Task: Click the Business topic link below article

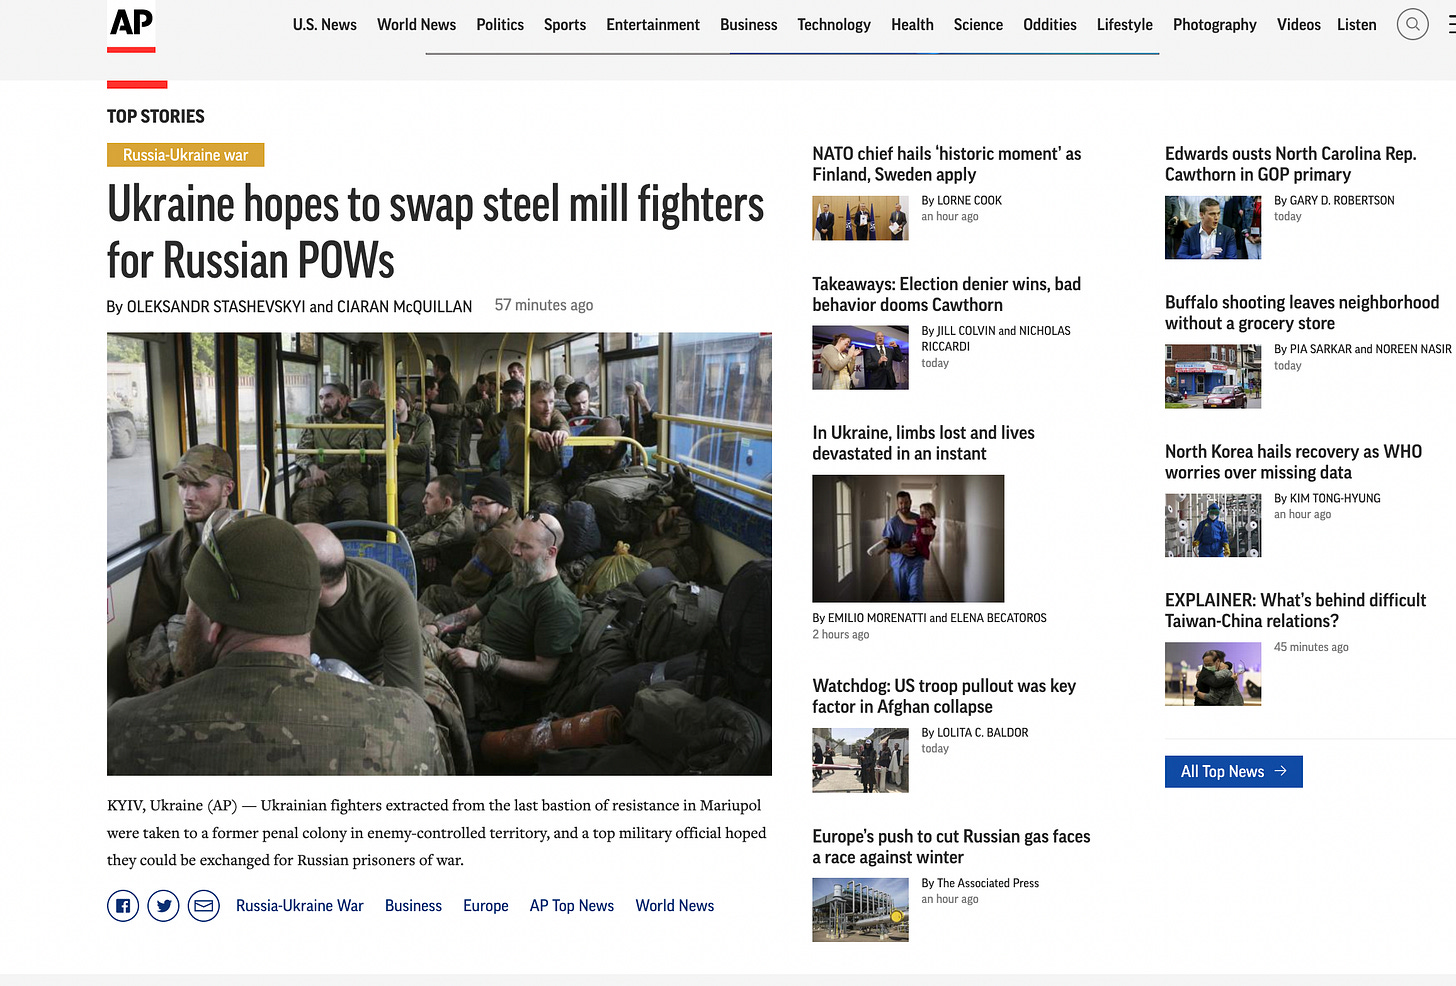Action: coord(413,906)
